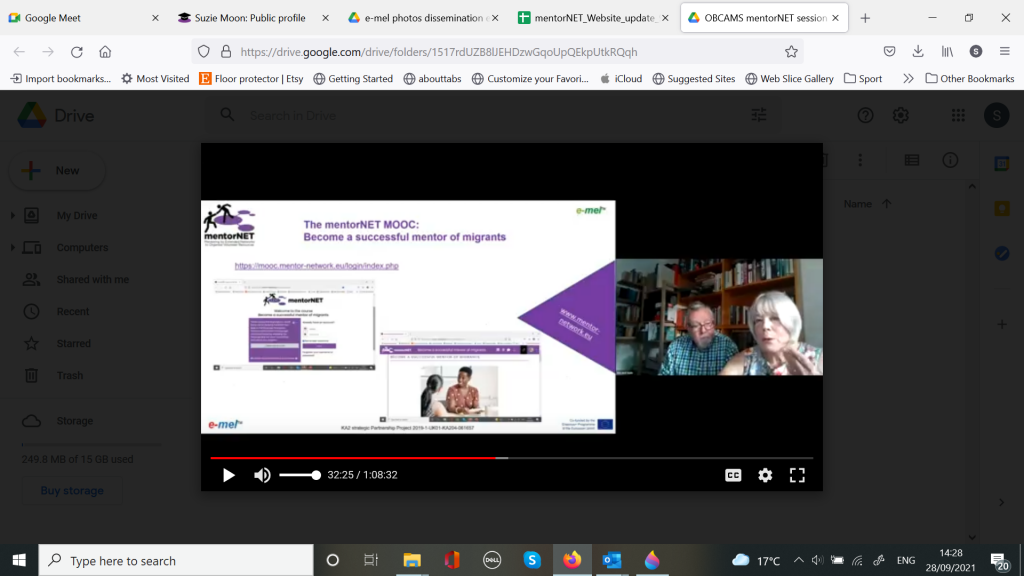1024x576 pixels.
Task: Show more bookmarks with the chevron
Action: [x=908, y=78]
